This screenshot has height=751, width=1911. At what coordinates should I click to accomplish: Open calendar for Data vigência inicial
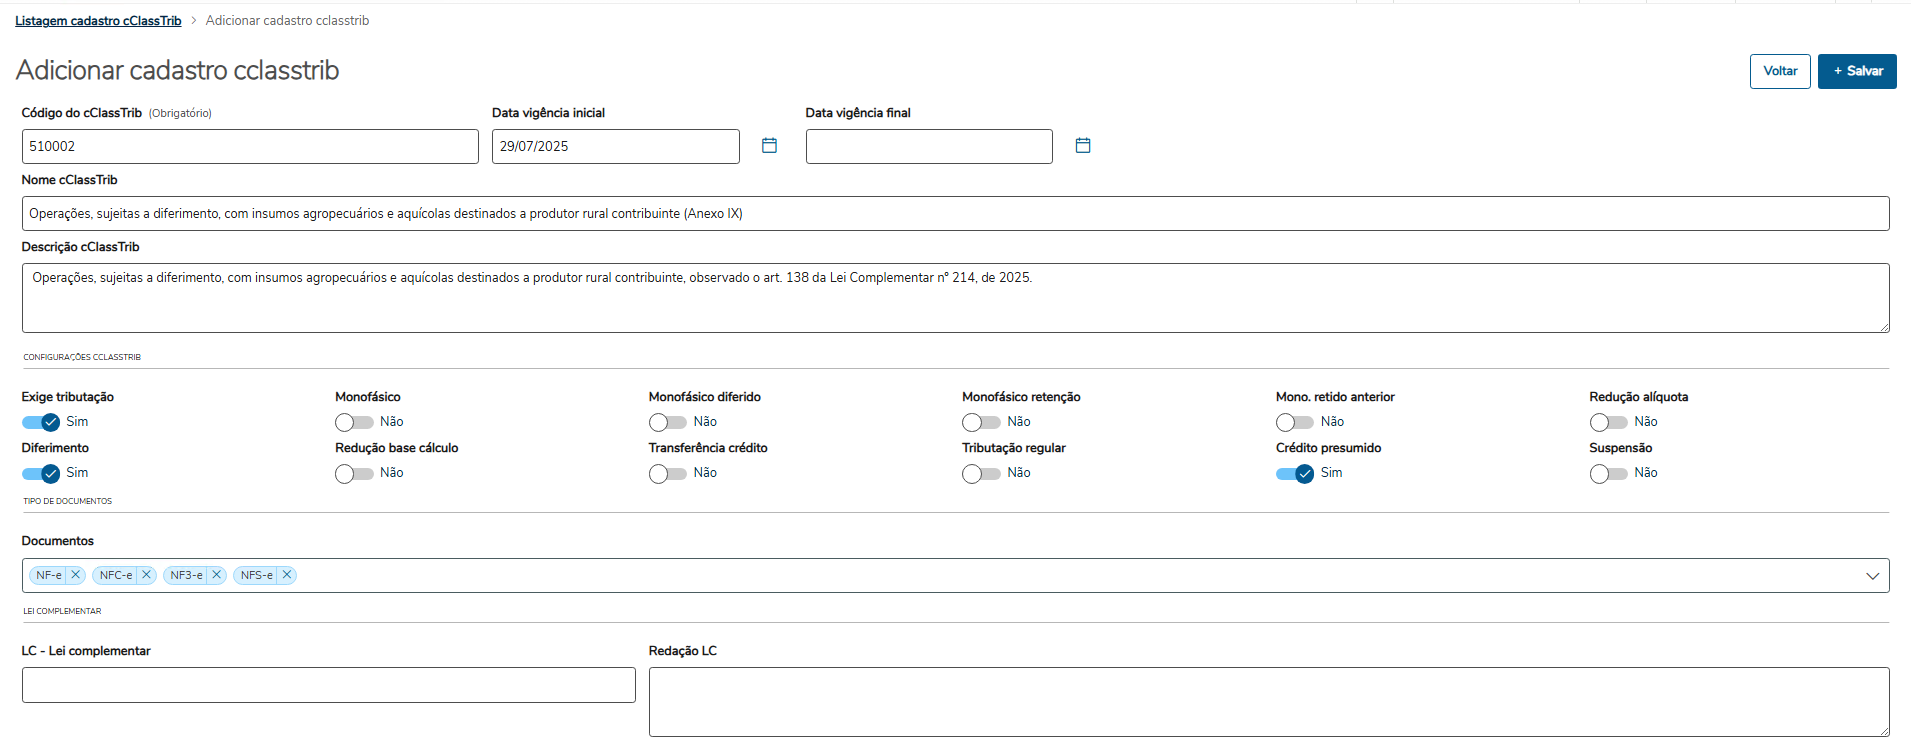(x=769, y=146)
